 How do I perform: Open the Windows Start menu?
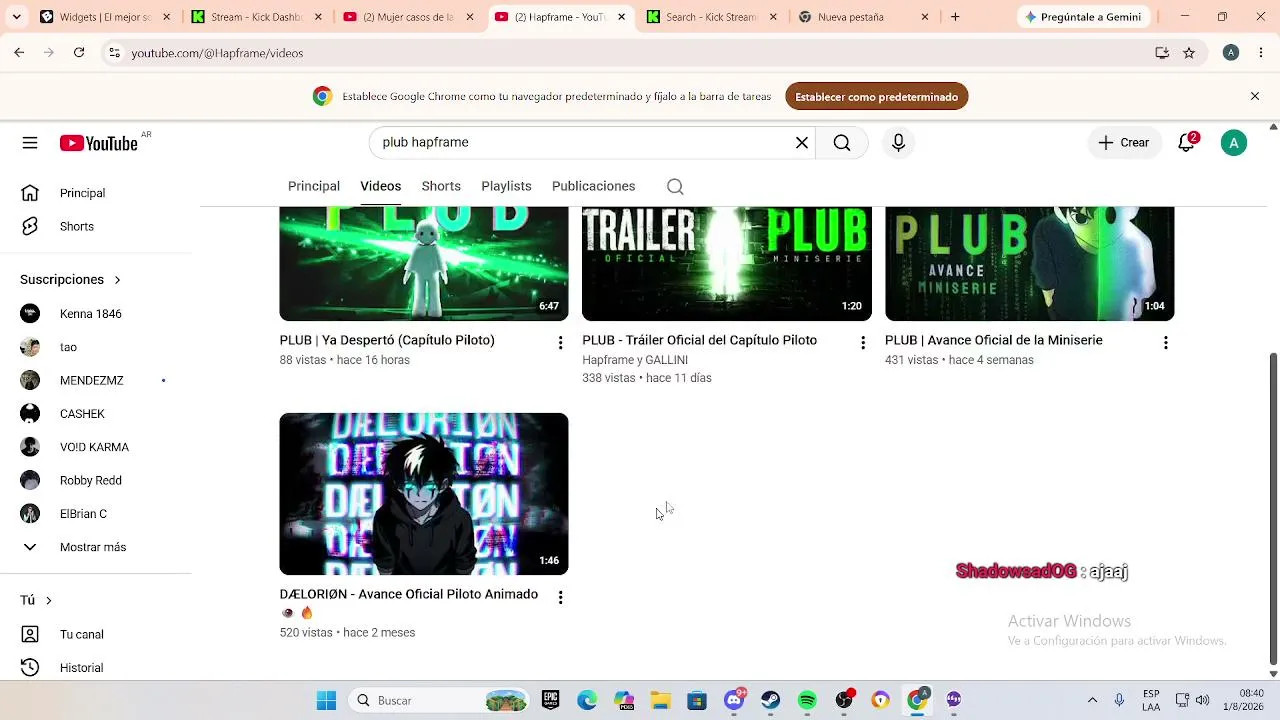[x=326, y=700]
